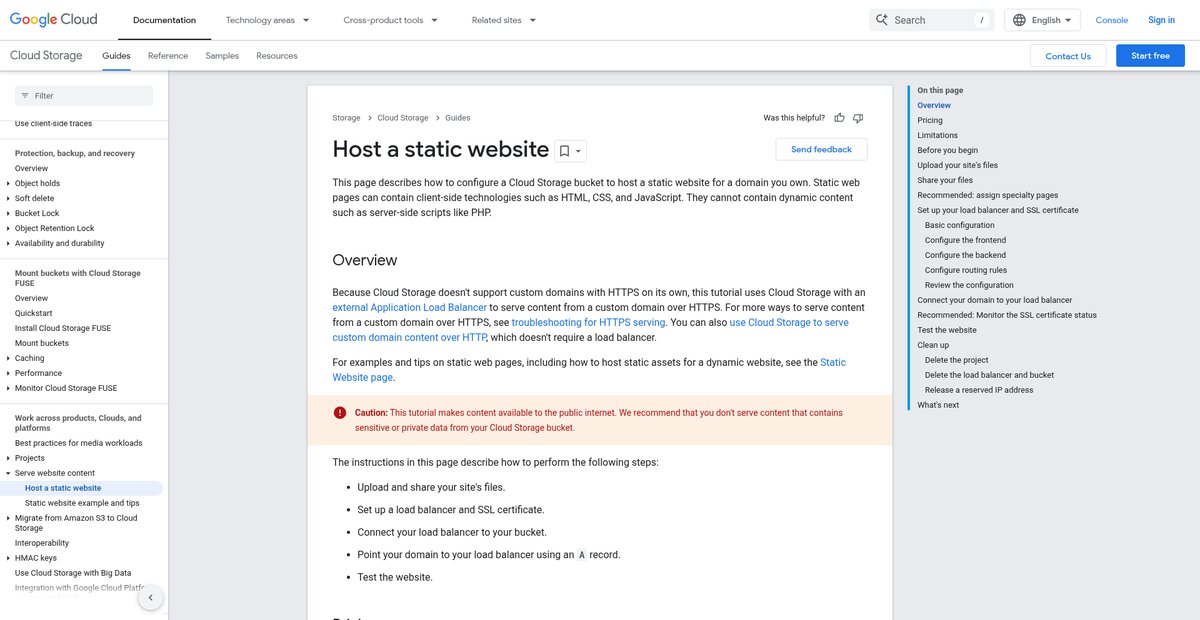Screen dimensions: 1200x620
Task: Expand Availability and durability
Action: 9,244
